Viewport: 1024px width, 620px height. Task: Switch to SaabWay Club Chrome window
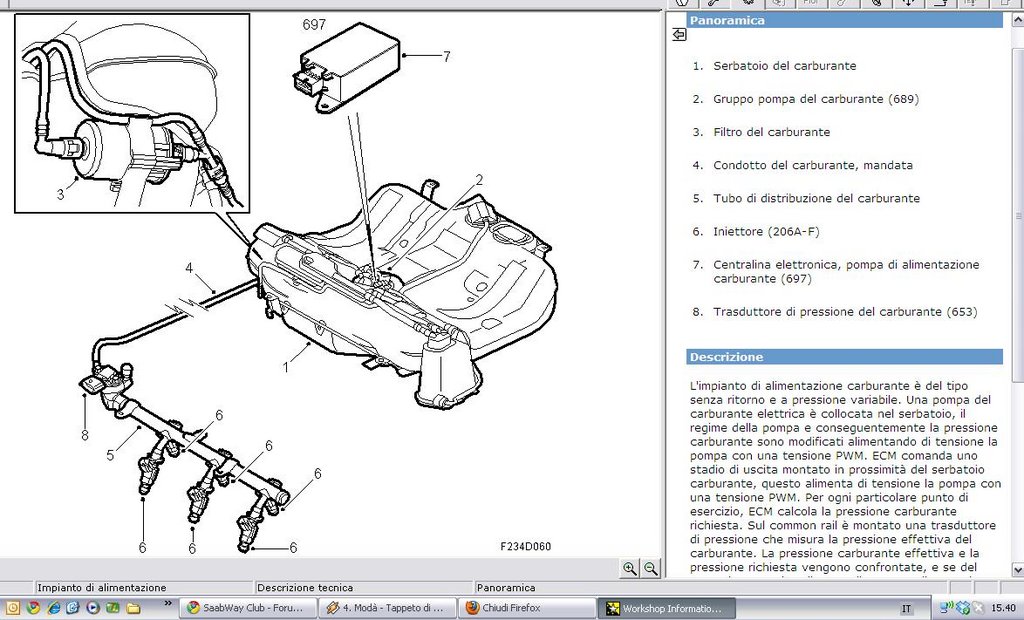[246, 608]
